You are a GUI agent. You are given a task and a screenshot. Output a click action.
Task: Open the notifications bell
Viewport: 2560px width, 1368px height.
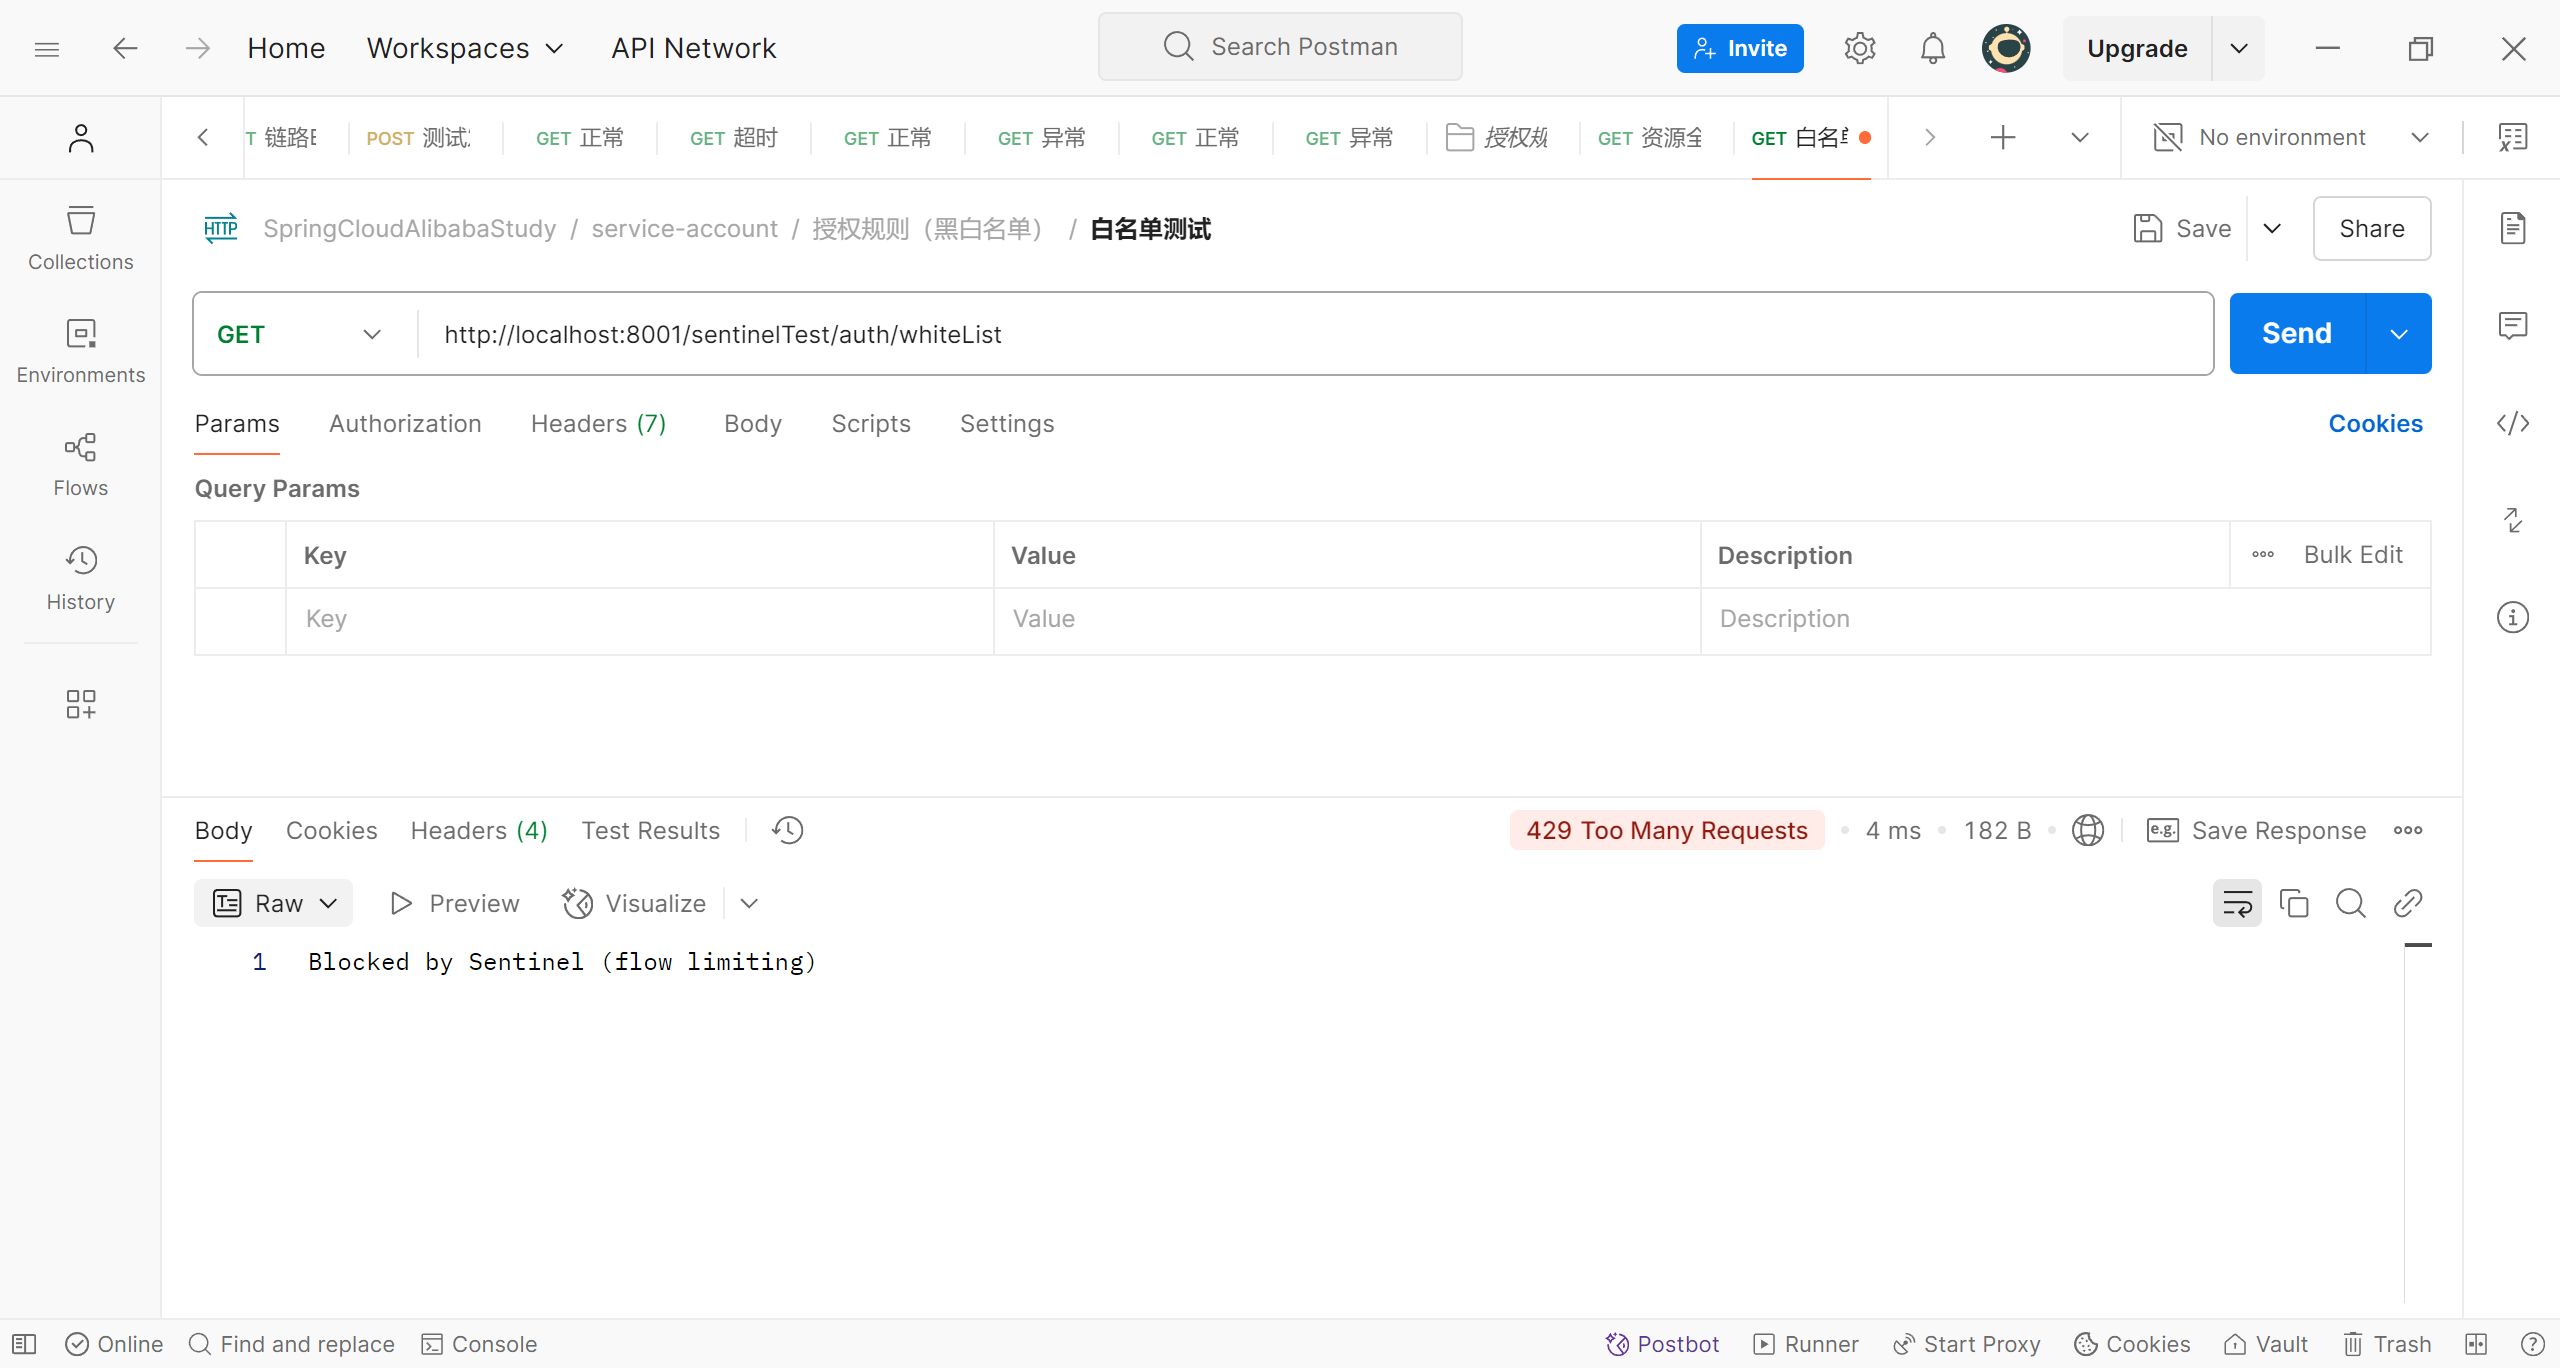pyautogui.click(x=1932, y=48)
